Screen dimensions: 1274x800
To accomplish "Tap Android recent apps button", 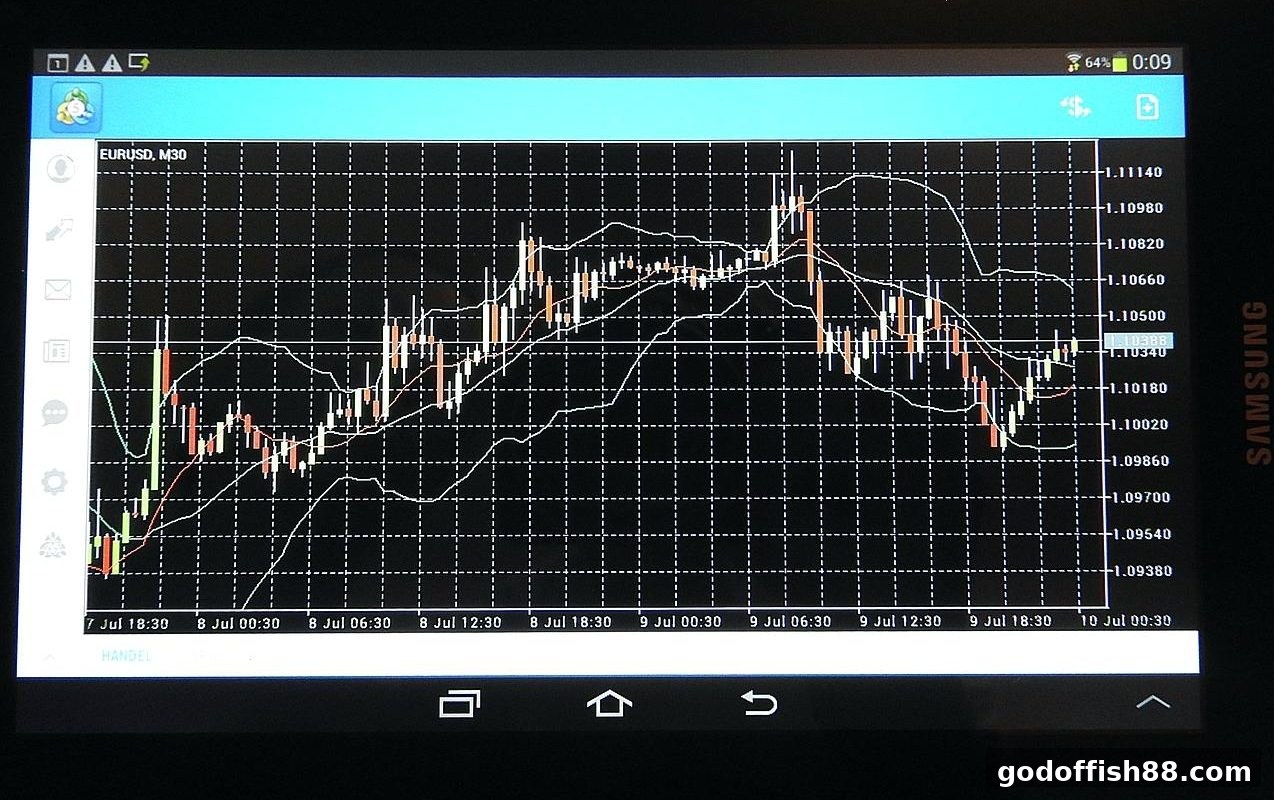I will 460,704.
